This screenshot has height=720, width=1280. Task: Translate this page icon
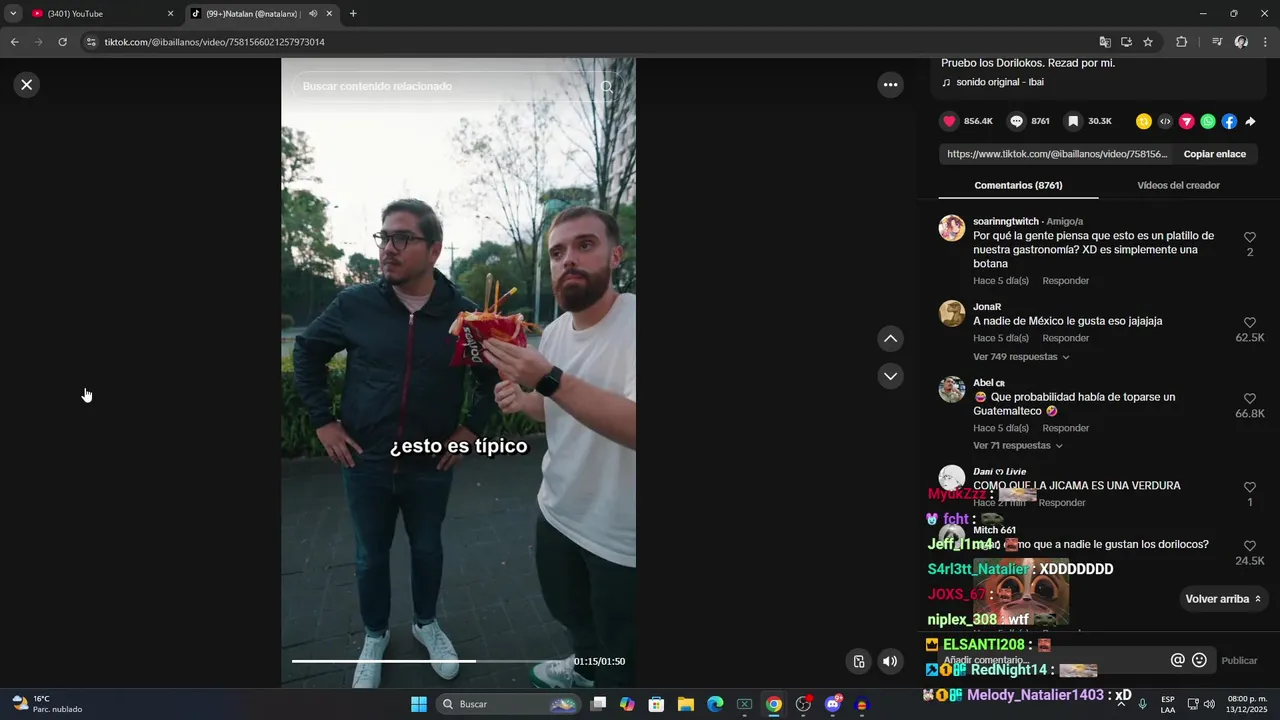[x=1105, y=42]
